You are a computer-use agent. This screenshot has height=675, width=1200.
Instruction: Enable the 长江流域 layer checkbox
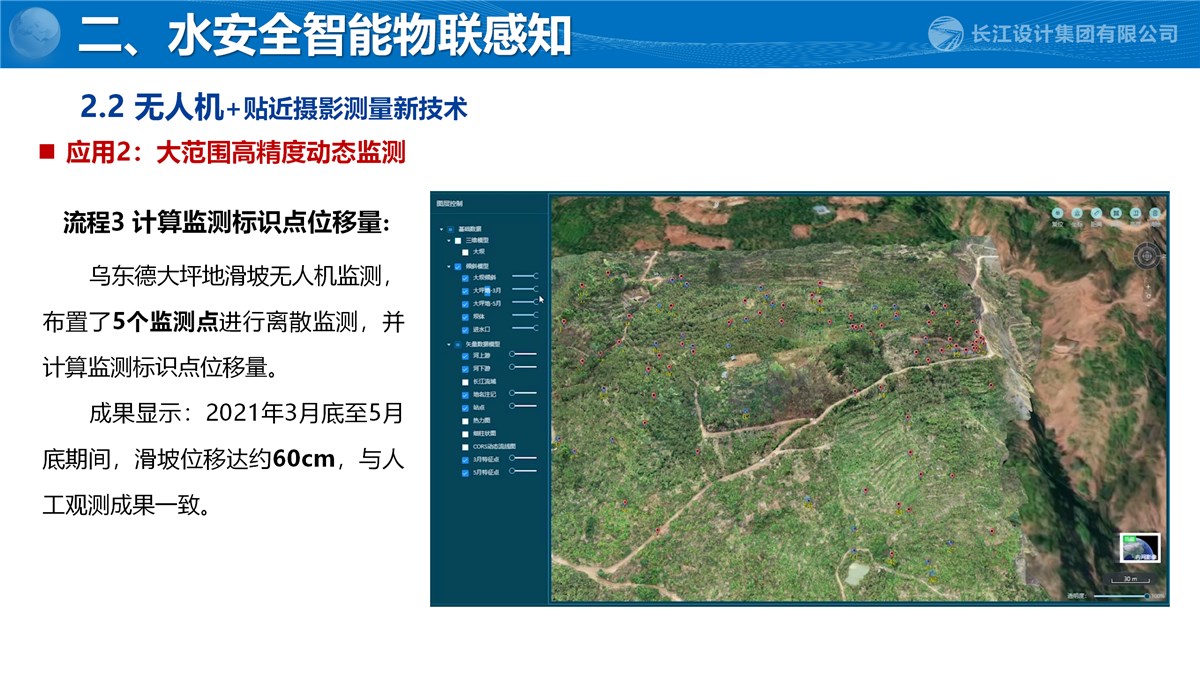(465, 382)
